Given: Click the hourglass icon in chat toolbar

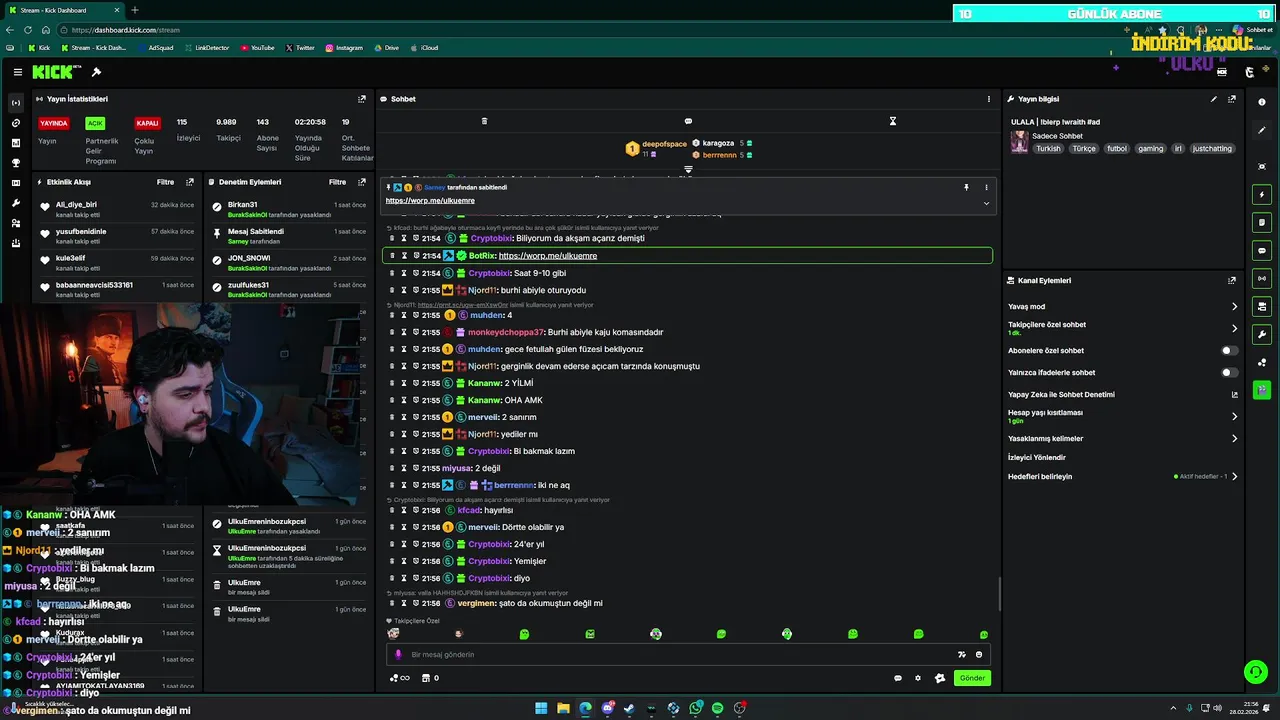Looking at the screenshot, I should coord(893,121).
